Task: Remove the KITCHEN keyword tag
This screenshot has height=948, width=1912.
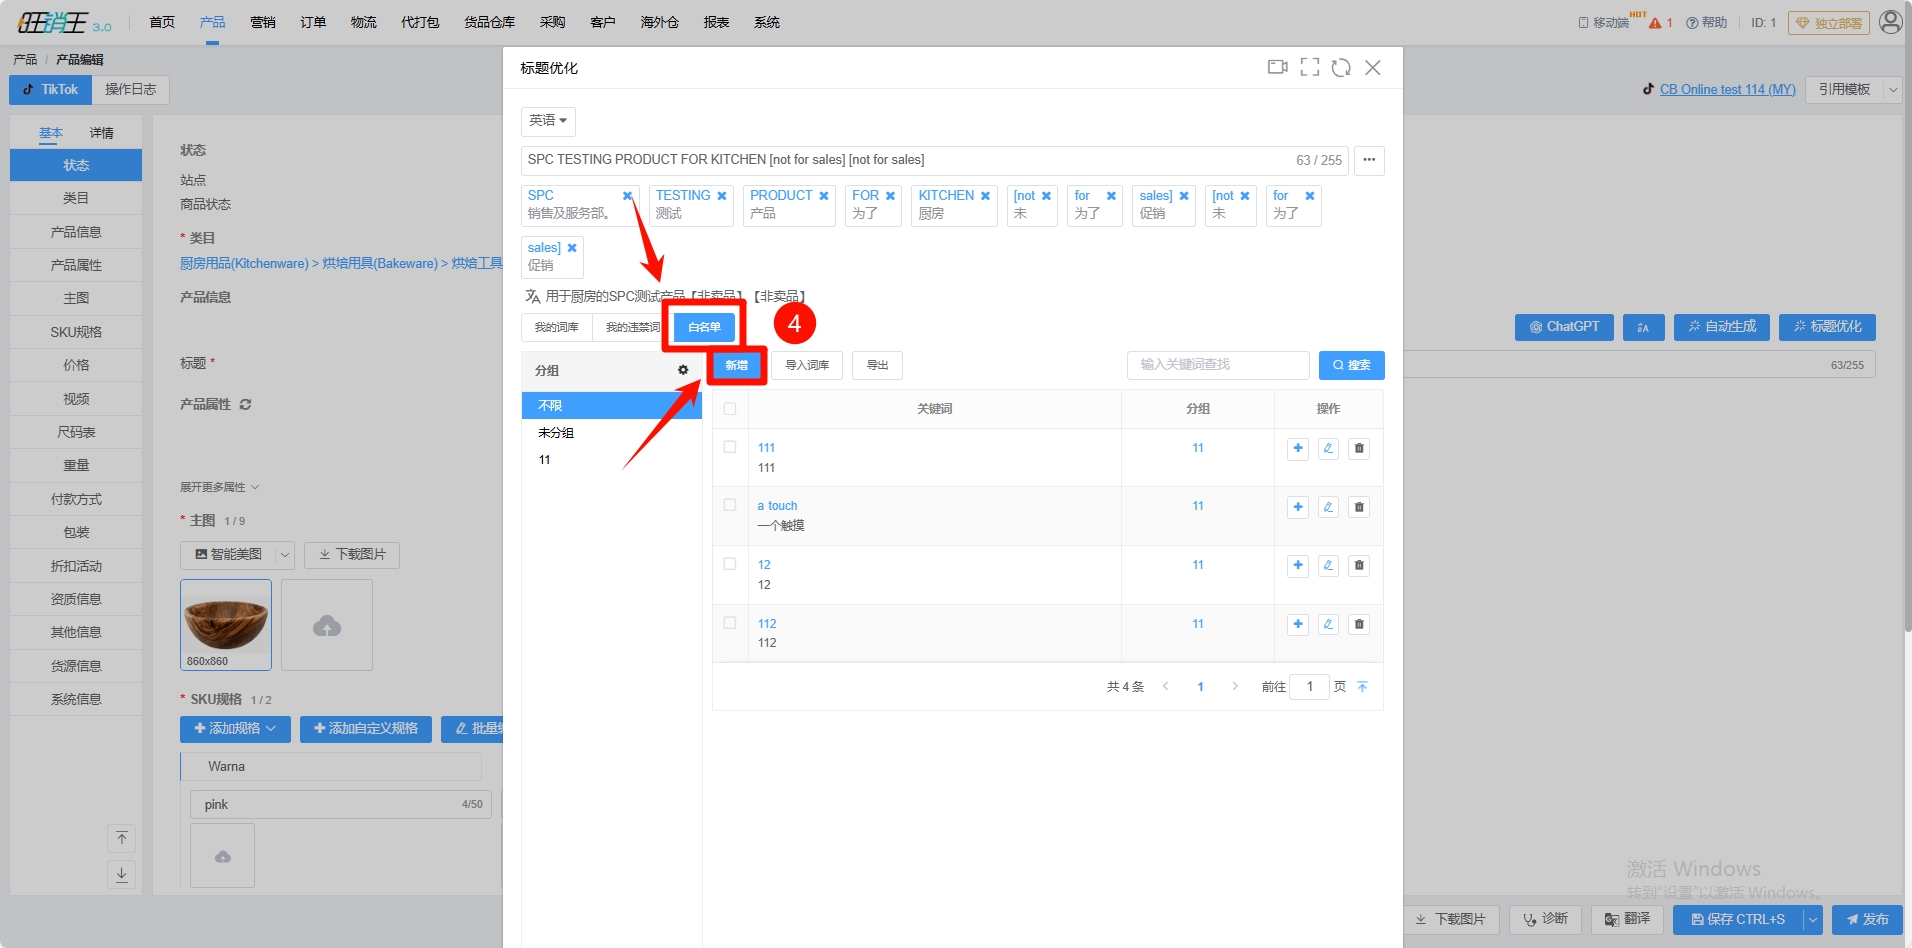Action: [x=985, y=196]
